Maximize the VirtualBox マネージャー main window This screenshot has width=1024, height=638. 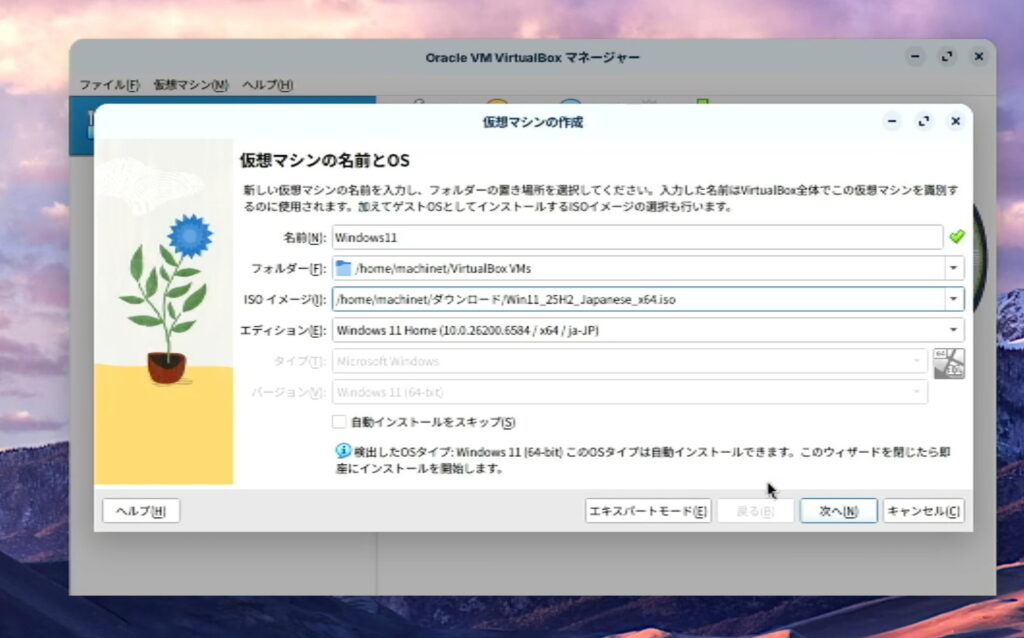[x=946, y=57]
